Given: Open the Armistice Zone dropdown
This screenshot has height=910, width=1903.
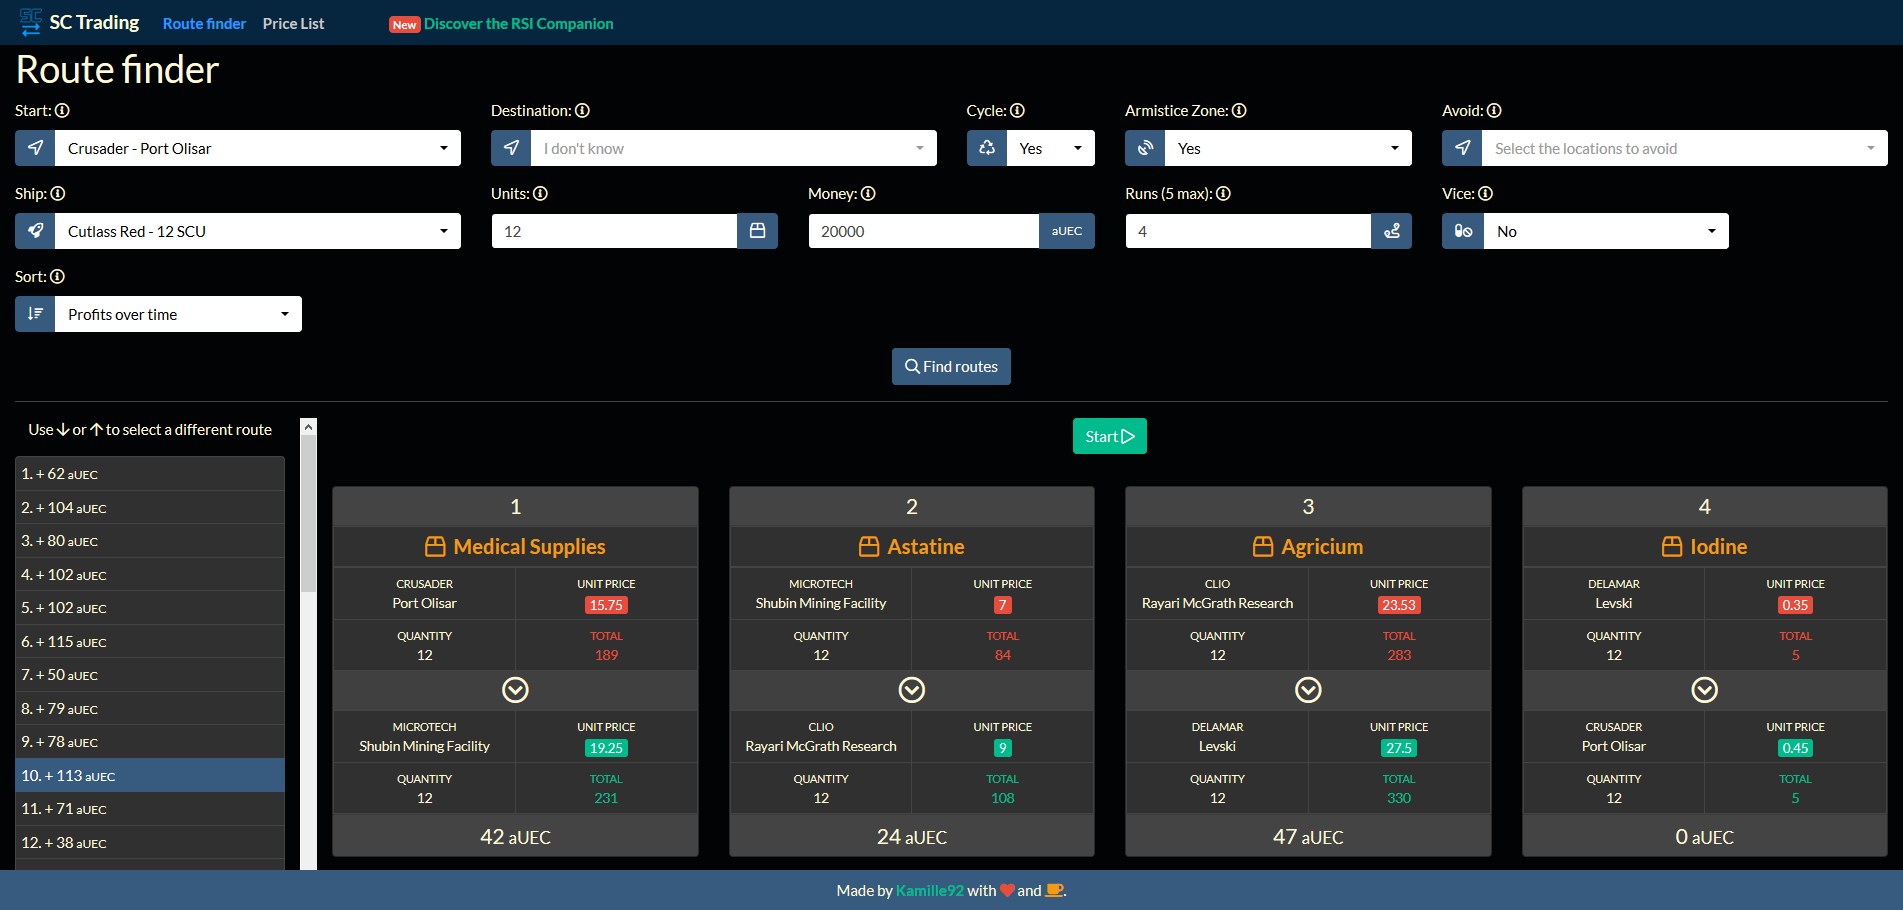Looking at the screenshot, I should (x=1288, y=148).
